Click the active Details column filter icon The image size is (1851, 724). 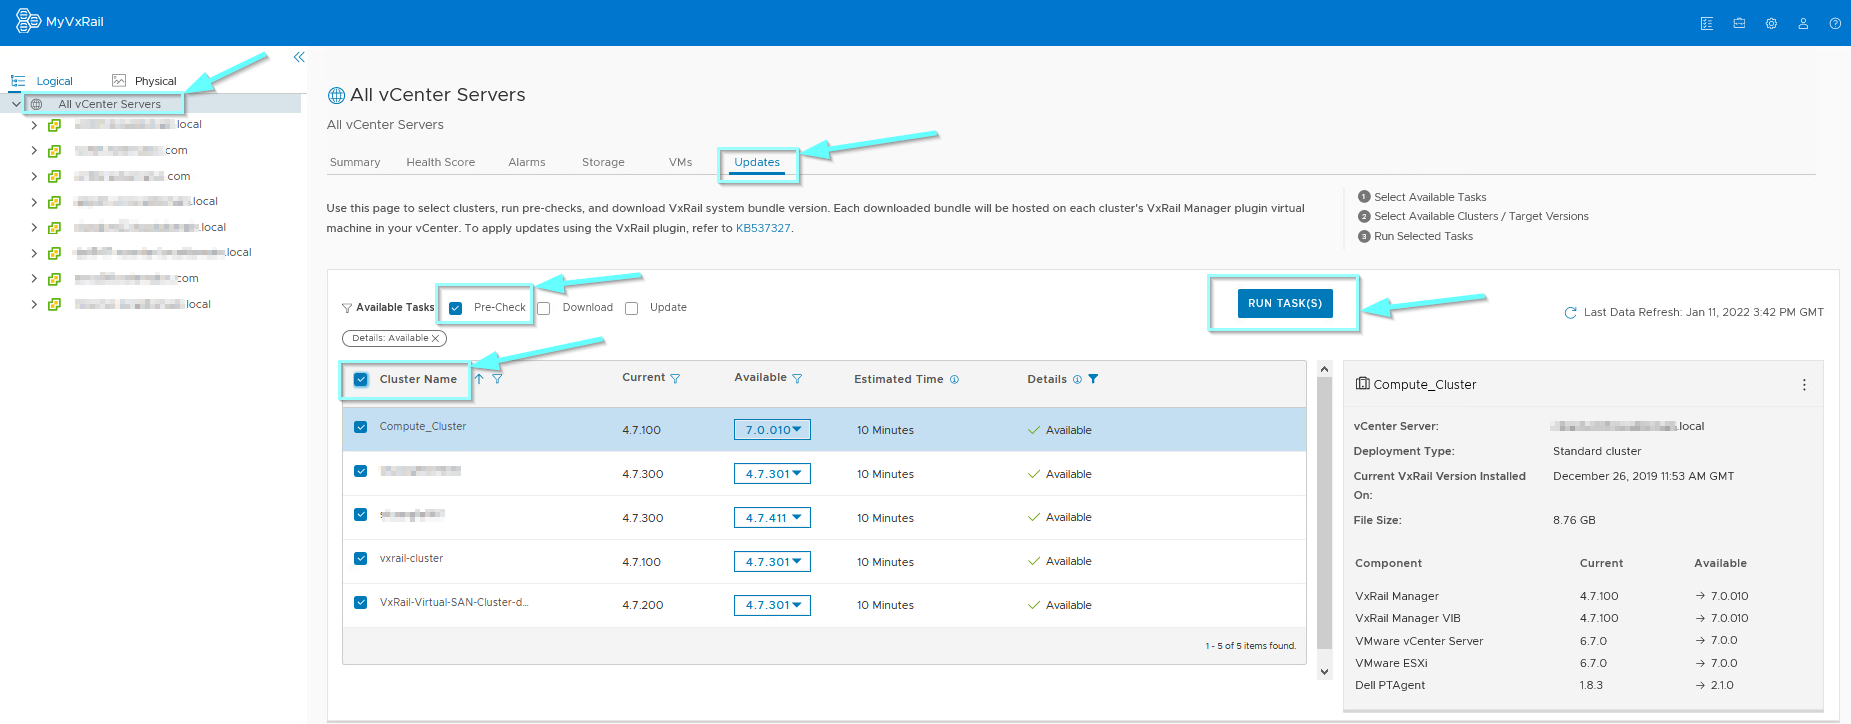(x=1093, y=379)
